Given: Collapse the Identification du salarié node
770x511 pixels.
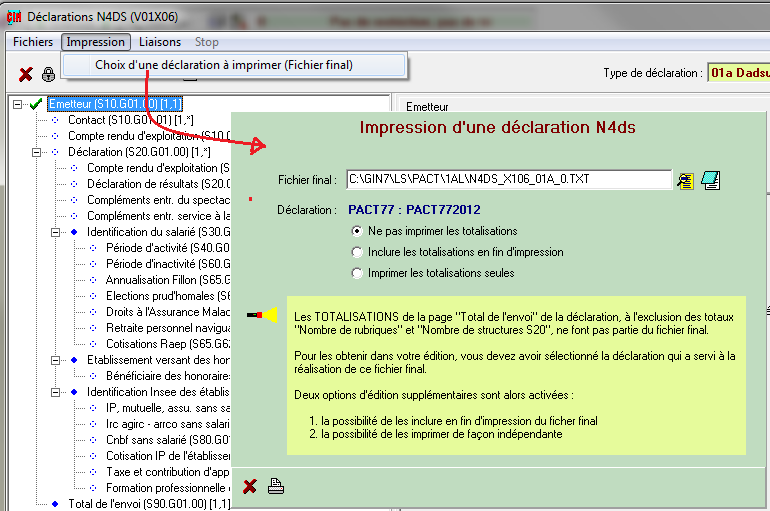Looking at the screenshot, I should [x=55, y=232].
